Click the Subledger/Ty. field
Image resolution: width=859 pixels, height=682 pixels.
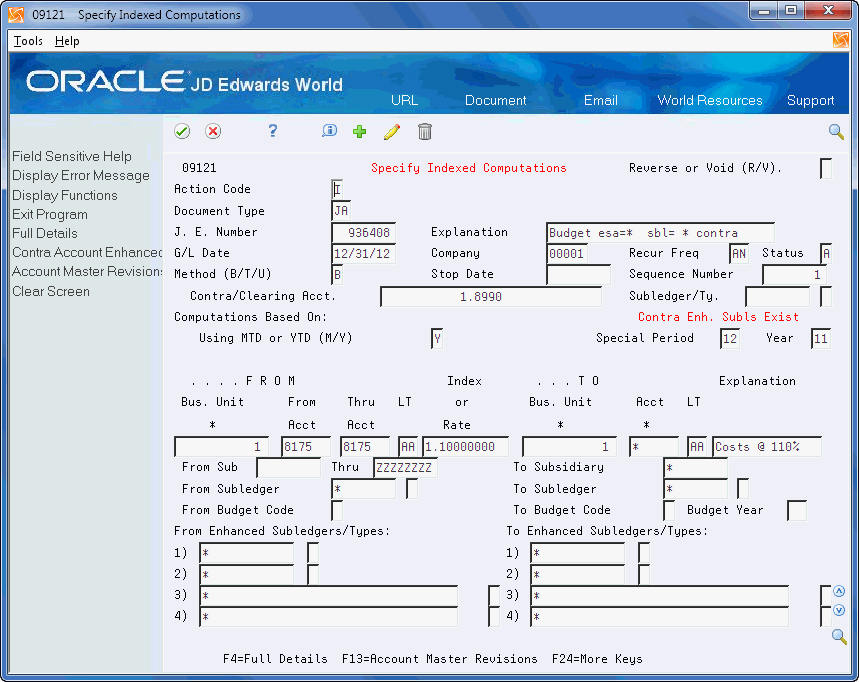[x=778, y=297]
